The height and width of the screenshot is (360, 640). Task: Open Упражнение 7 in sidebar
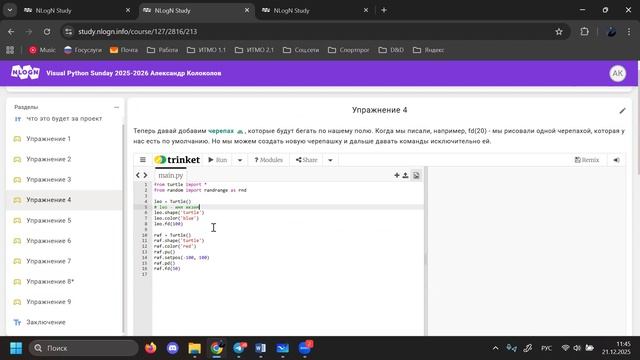click(49, 261)
